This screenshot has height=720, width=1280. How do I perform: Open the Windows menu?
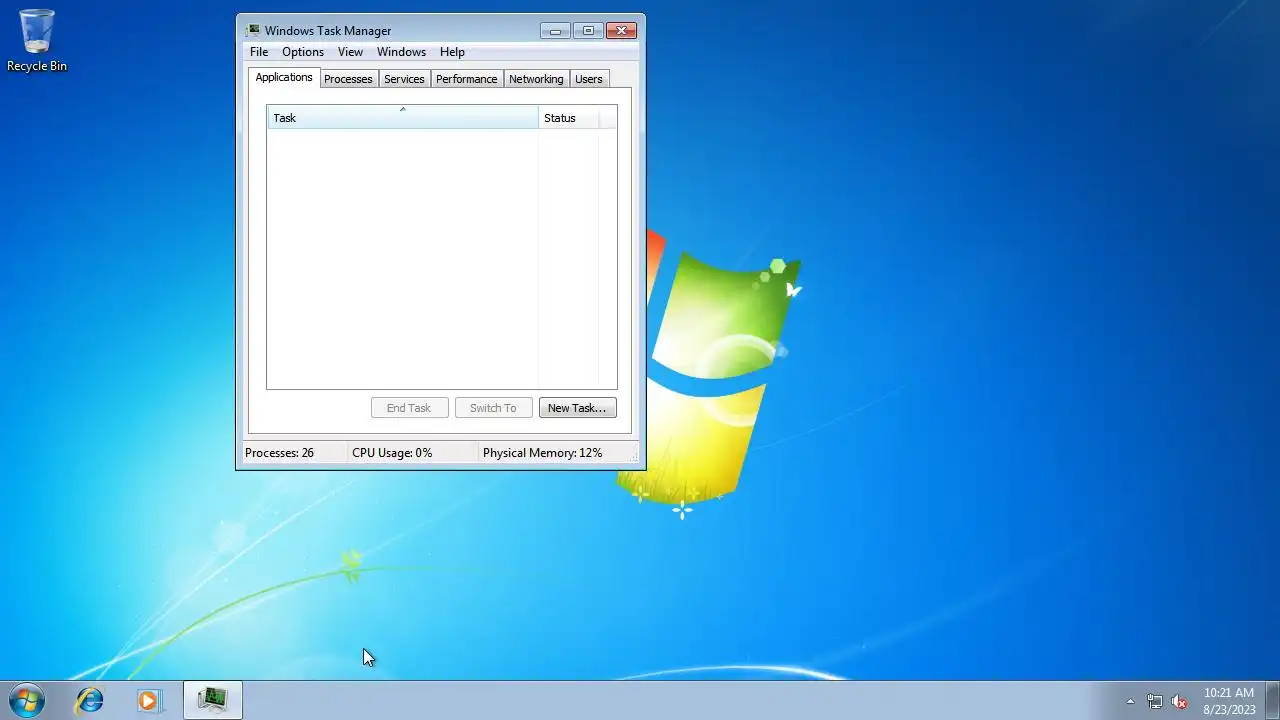click(401, 52)
